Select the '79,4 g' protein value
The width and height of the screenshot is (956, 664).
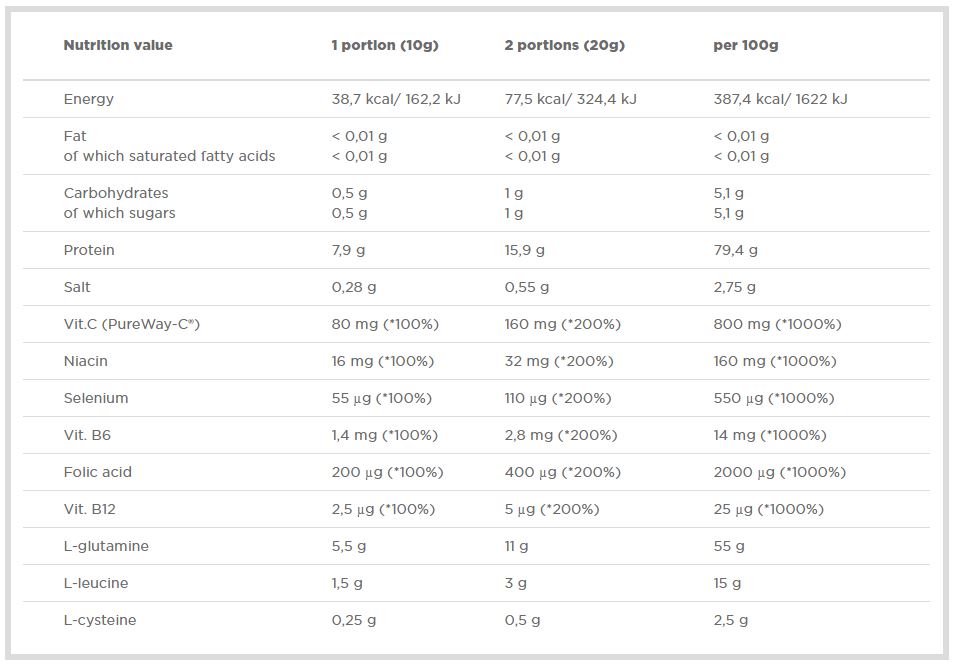(735, 250)
